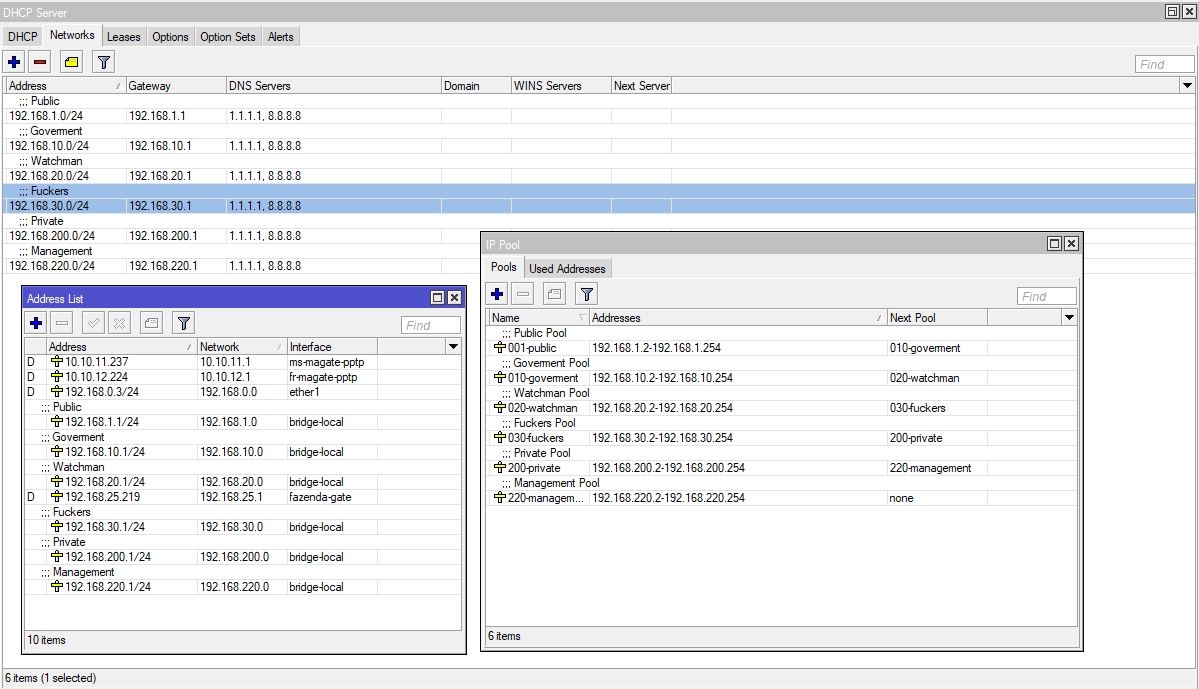Open the Option Sets tab

coord(228,37)
